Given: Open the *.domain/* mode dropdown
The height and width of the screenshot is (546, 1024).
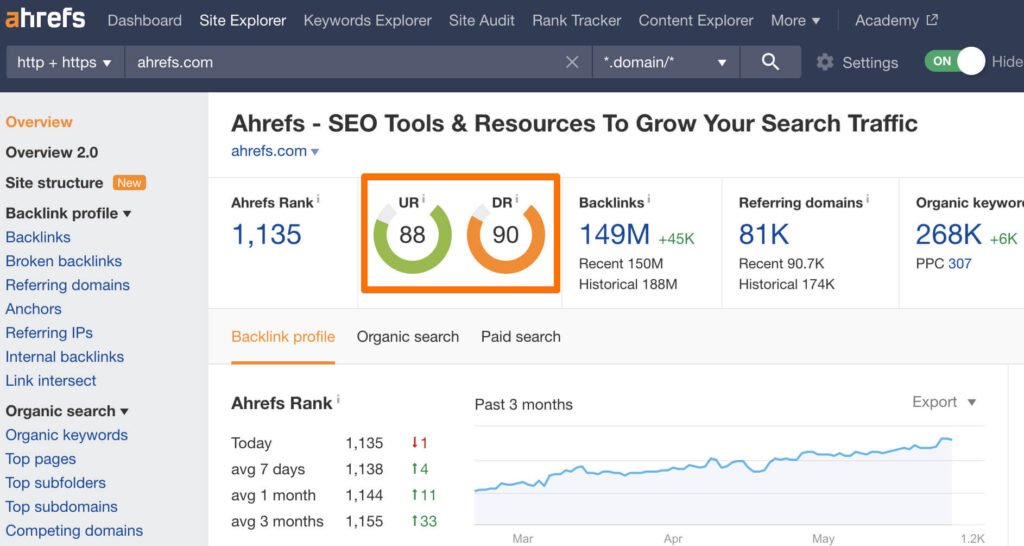Looking at the screenshot, I should click(x=665, y=62).
